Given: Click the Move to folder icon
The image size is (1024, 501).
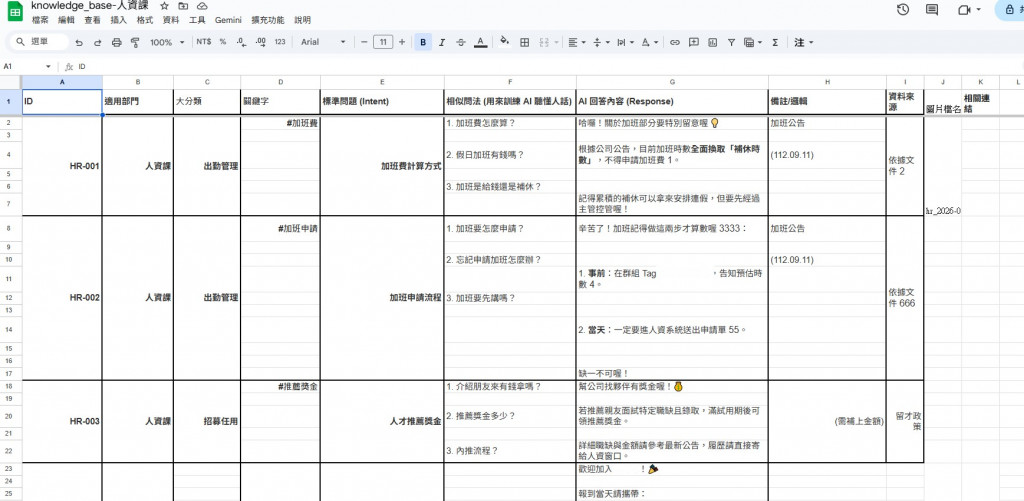Looking at the screenshot, I should coord(184,6).
